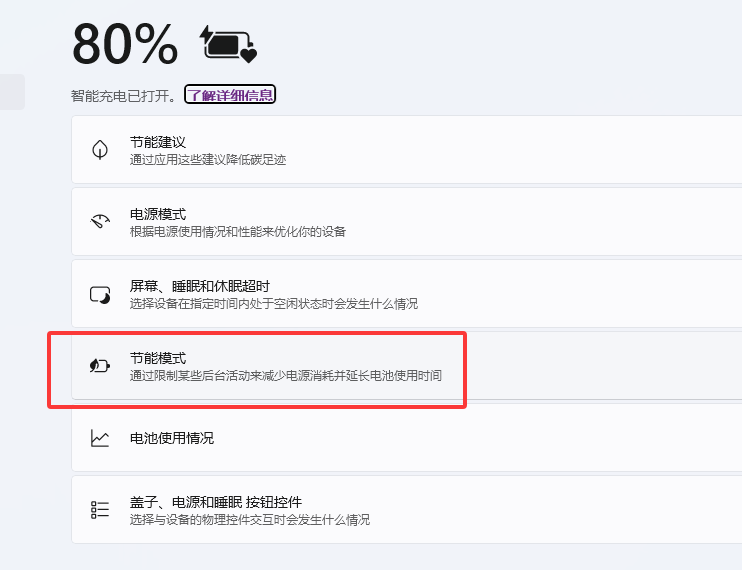
Task: Click the screen and moon icon
Action: (x=100, y=294)
